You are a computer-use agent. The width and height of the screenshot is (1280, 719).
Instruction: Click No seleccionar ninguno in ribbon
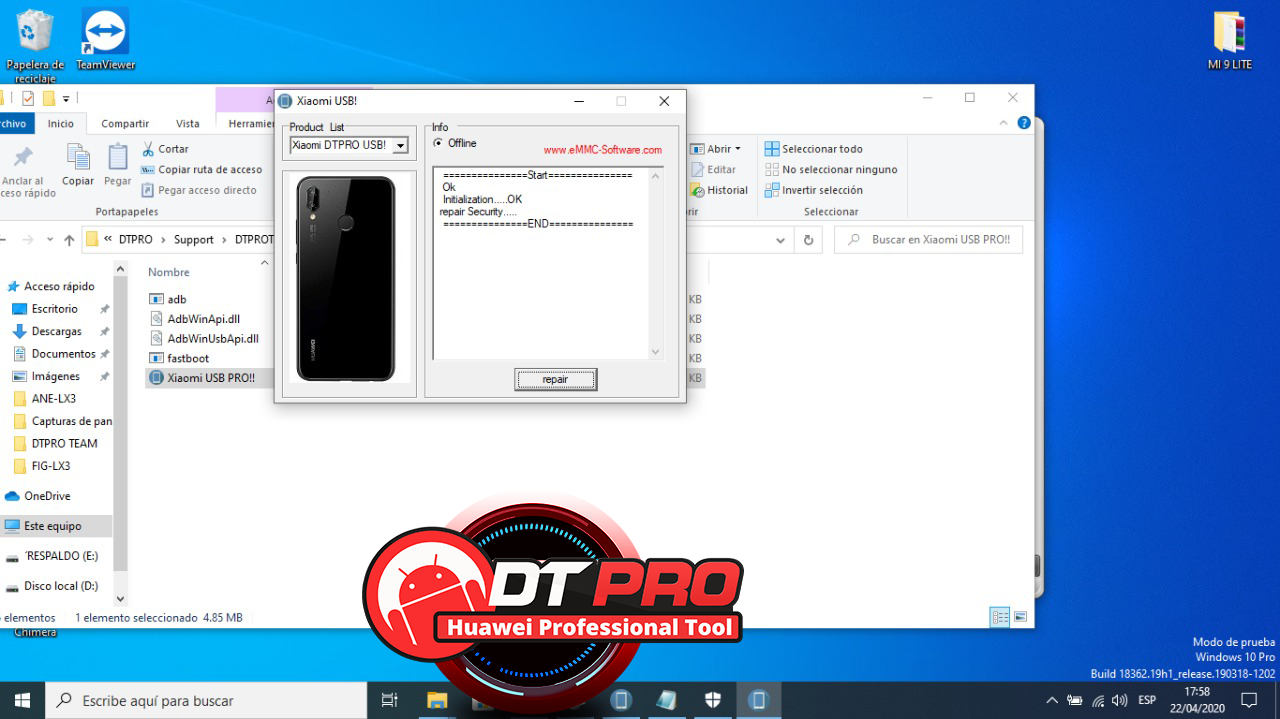click(831, 170)
